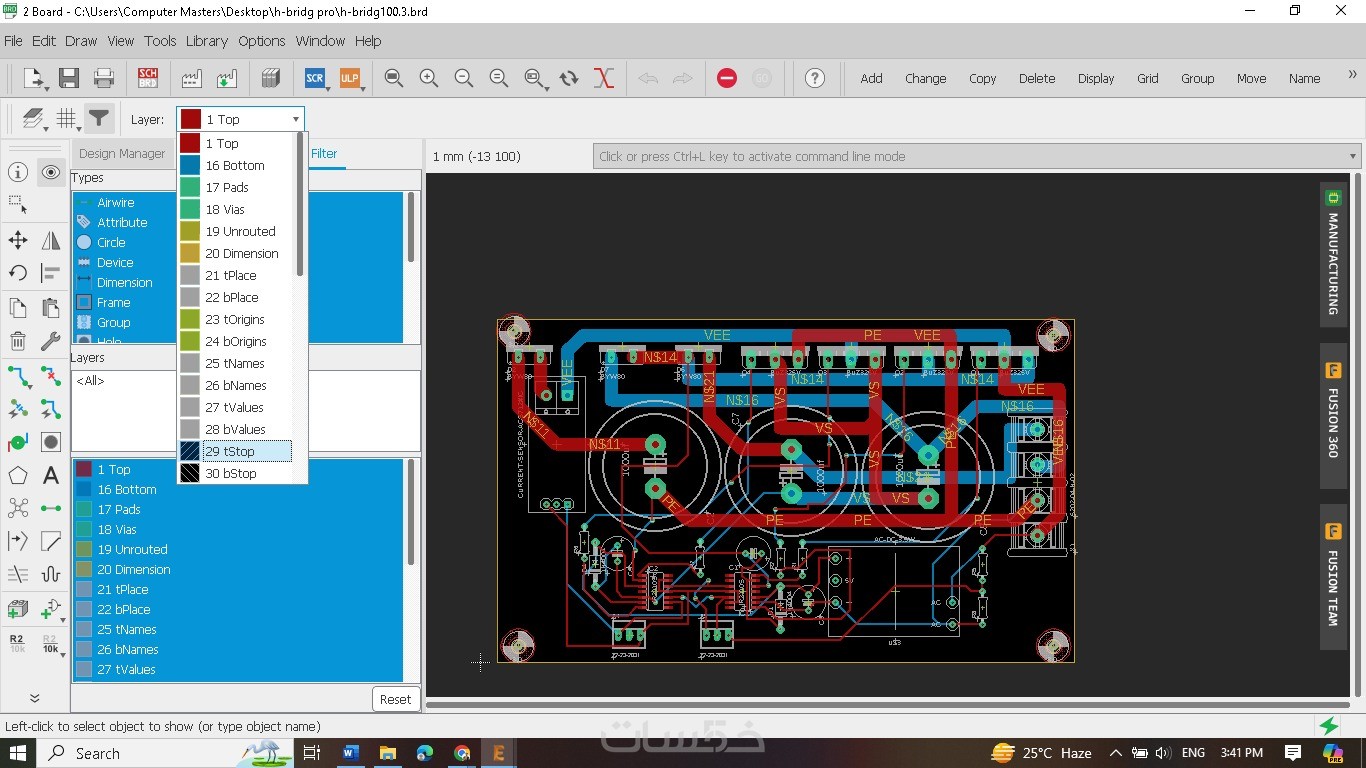Select the Mirror tool in the sidebar
1366x768 pixels.
click(51, 240)
